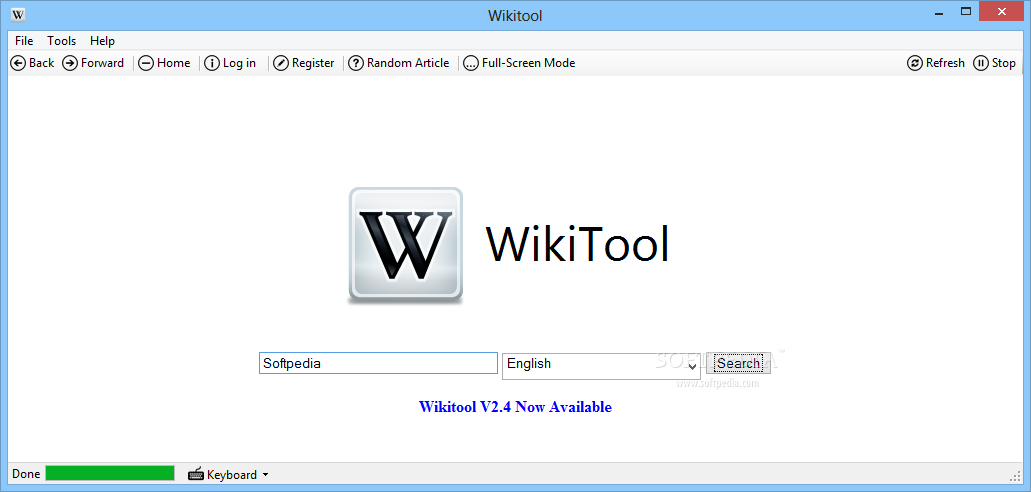The image size is (1031, 492).
Task: Minimize the Wikitool window
Action: pyautogui.click(x=938, y=13)
